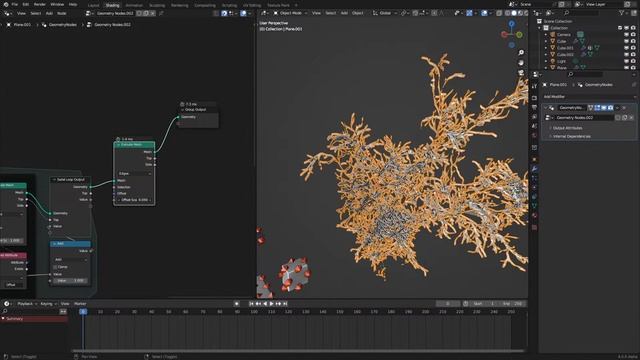Click the auto keying record dot
Screen dimensions: 640x360
pyautogui.click(x=236, y=304)
